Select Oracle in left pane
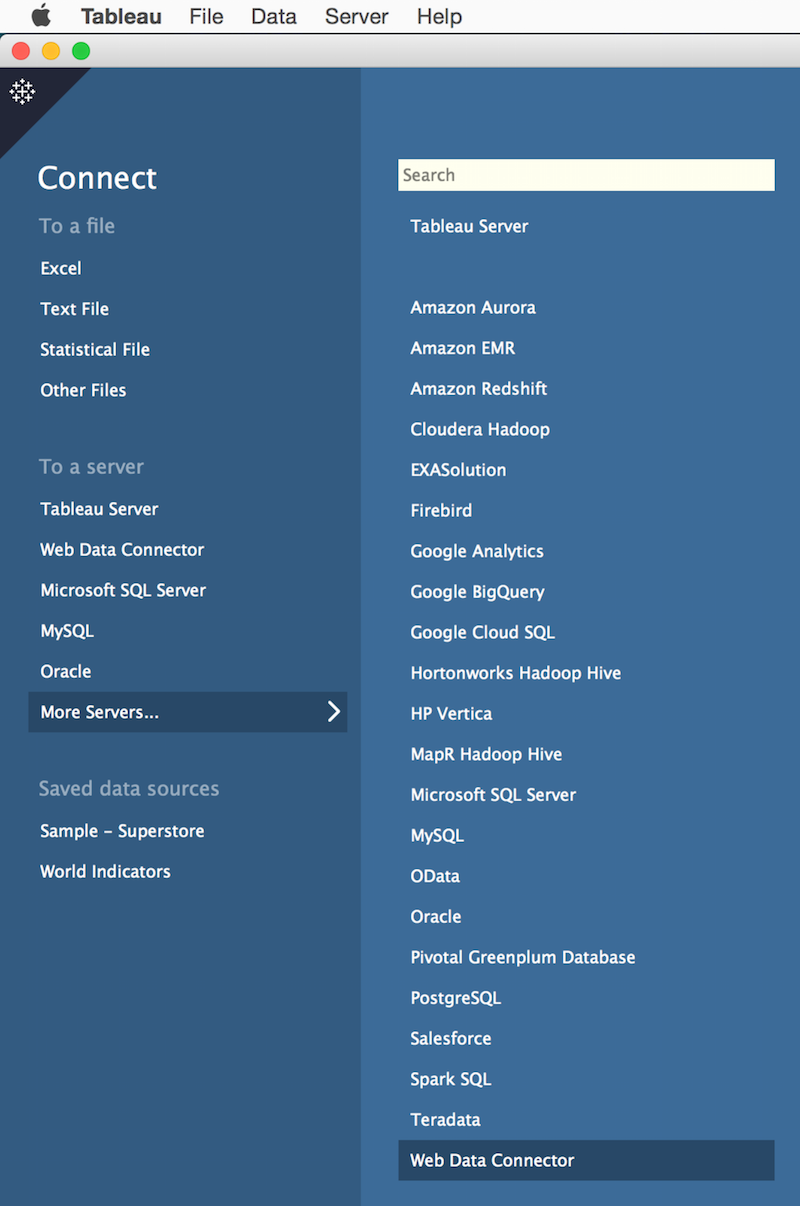800x1206 pixels. [66, 672]
